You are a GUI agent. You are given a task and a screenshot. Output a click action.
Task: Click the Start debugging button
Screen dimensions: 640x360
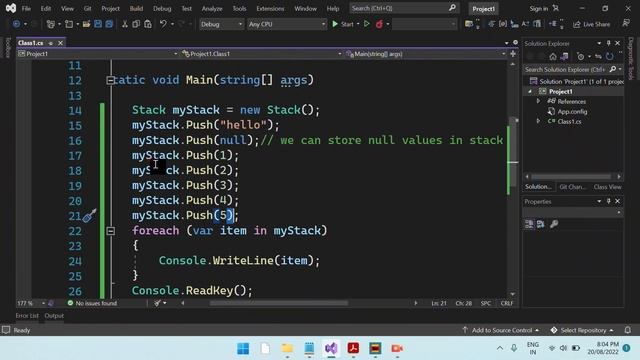coord(343,24)
